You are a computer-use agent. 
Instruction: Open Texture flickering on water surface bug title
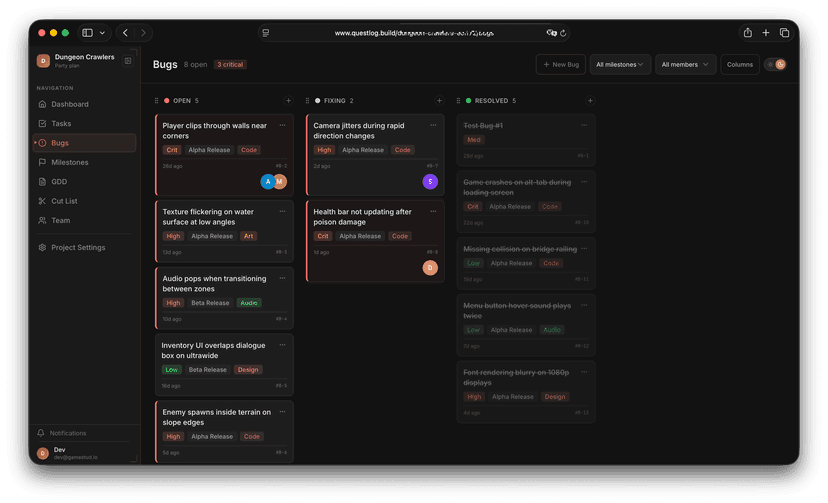(x=208, y=217)
